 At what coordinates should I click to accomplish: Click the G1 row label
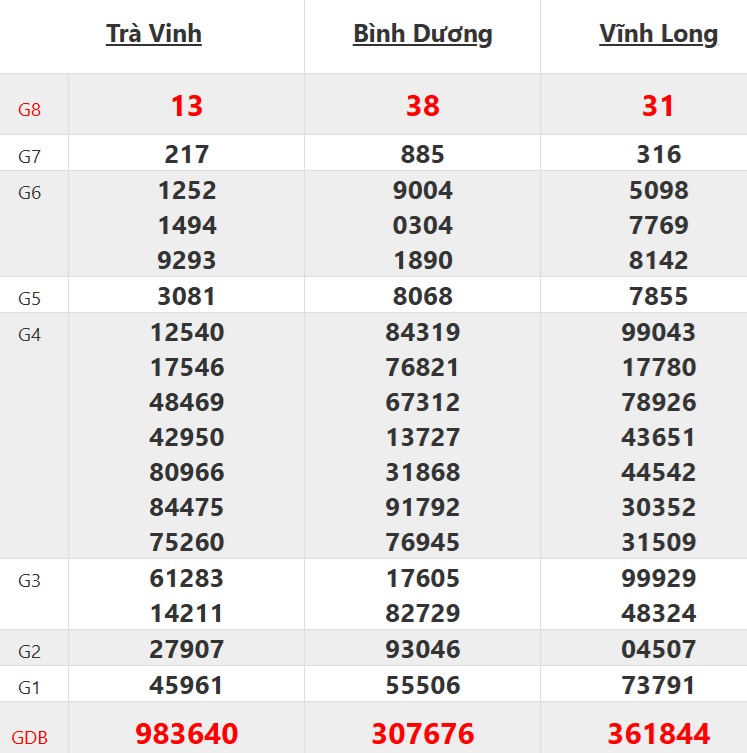30,687
